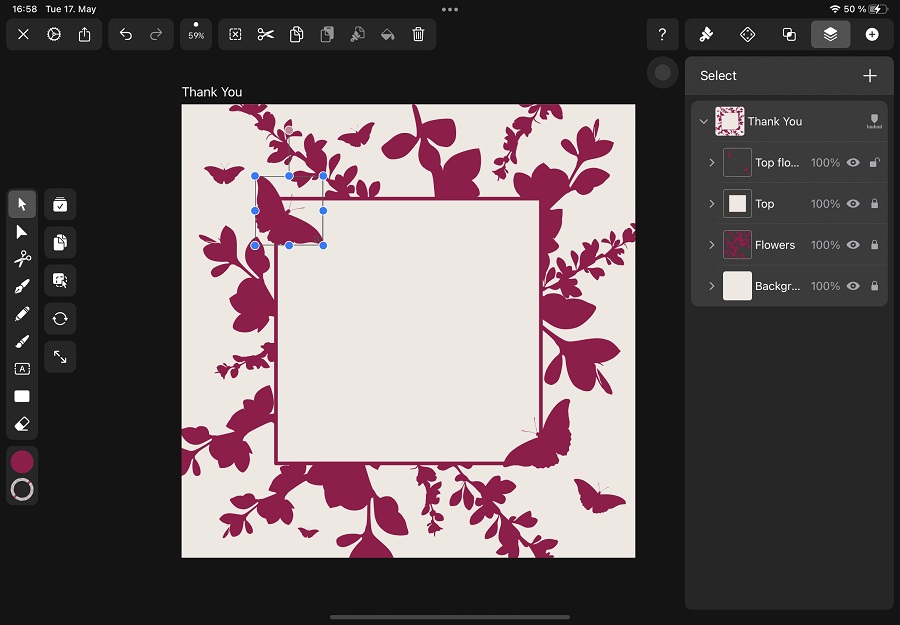Screen dimensions: 900x625
Task: Select the Scissors tool in left toolbar
Action: point(22,259)
